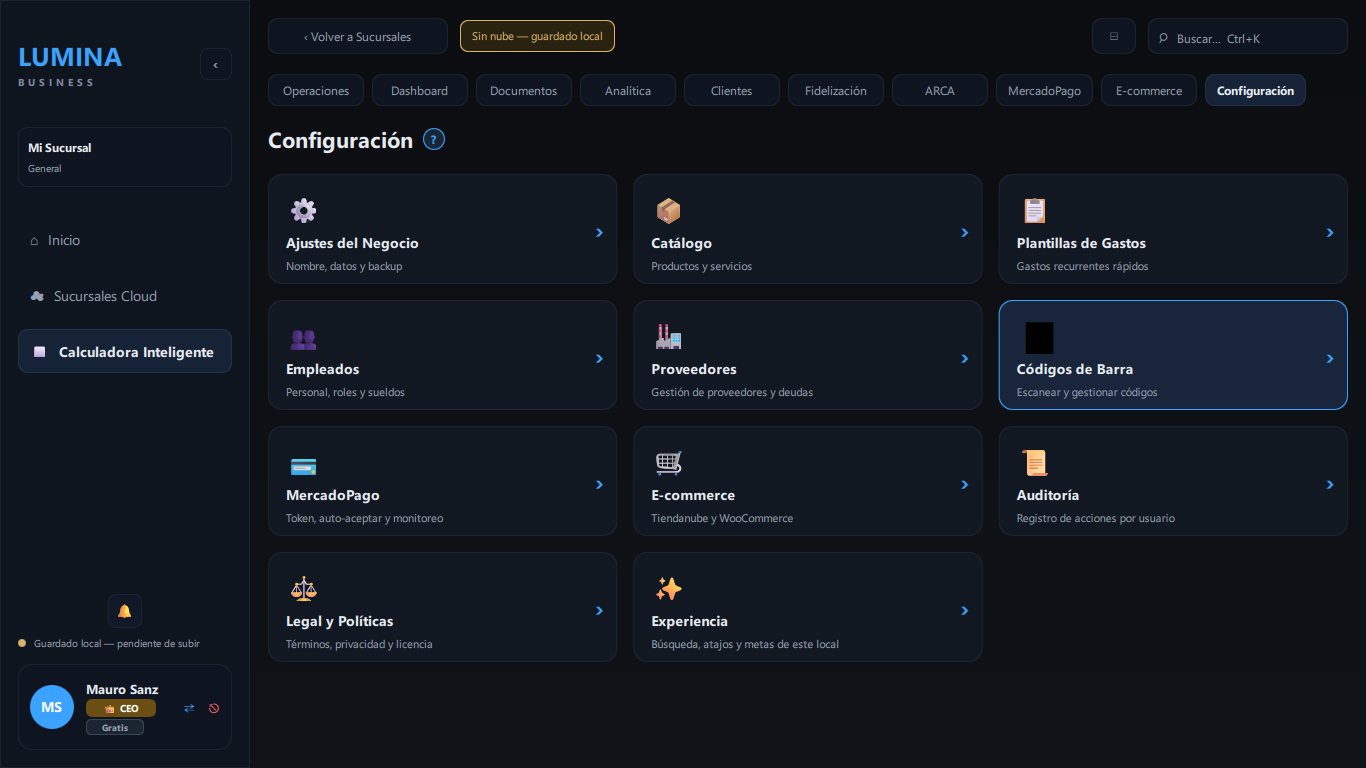Click the Volver a Sucursales button

pos(358,36)
